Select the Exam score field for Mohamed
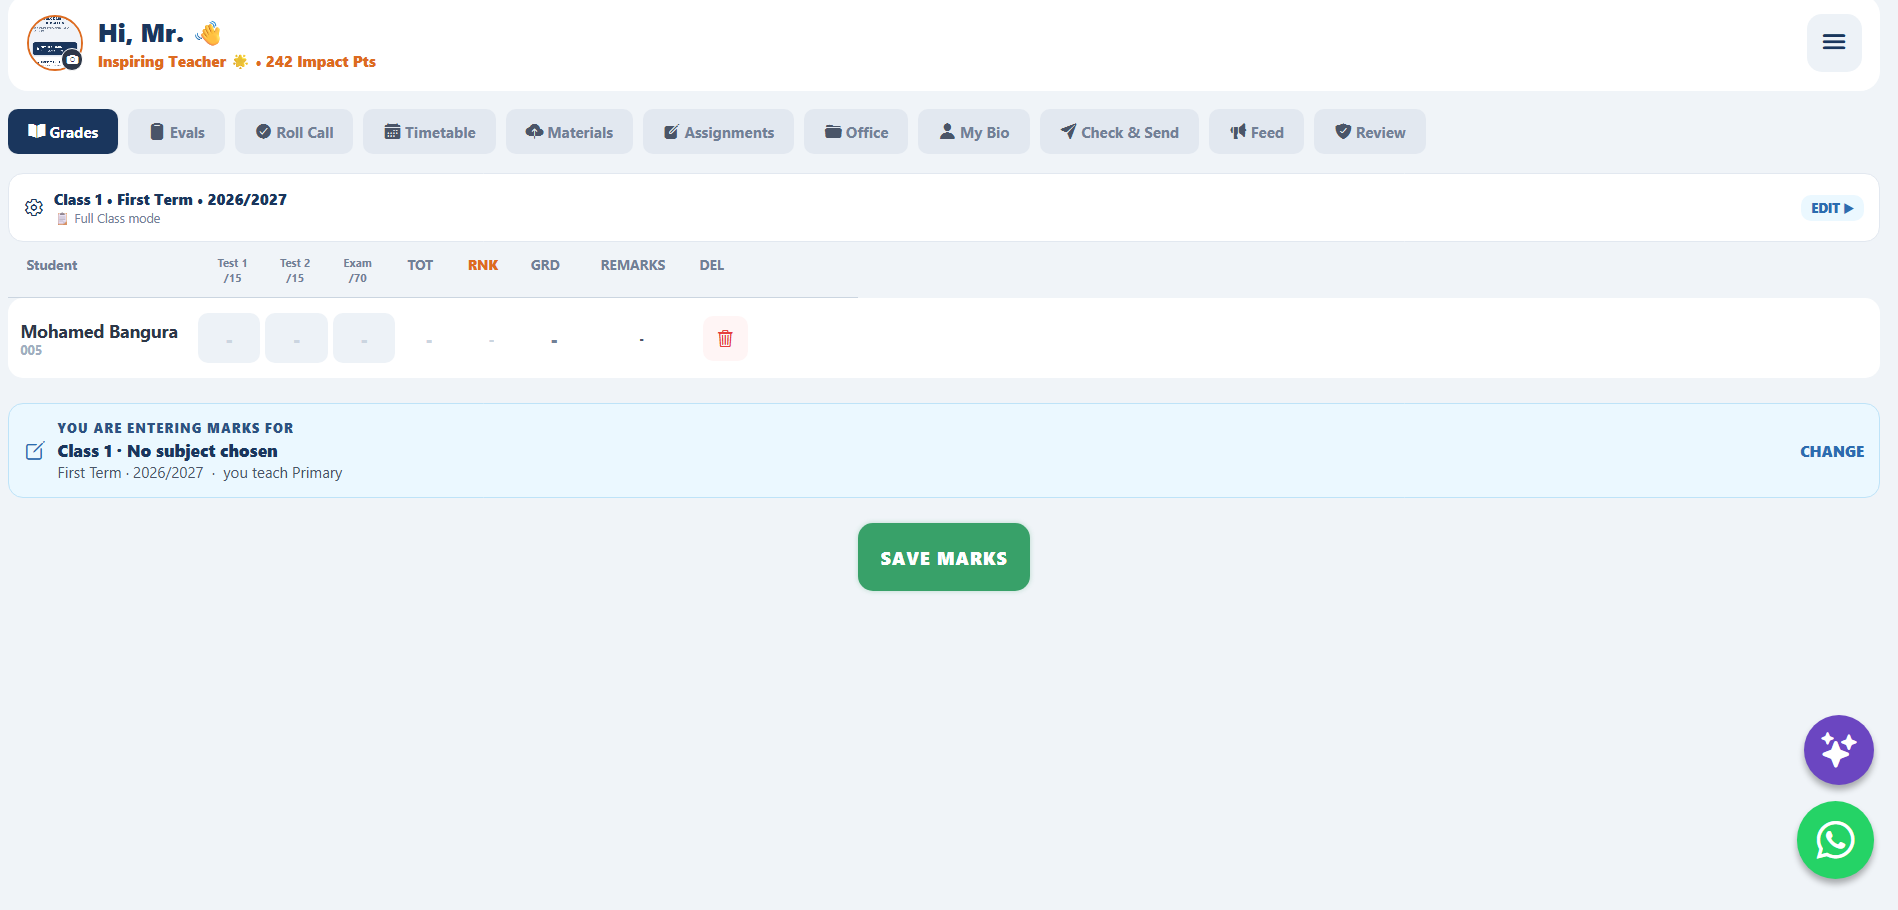 click(x=364, y=338)
